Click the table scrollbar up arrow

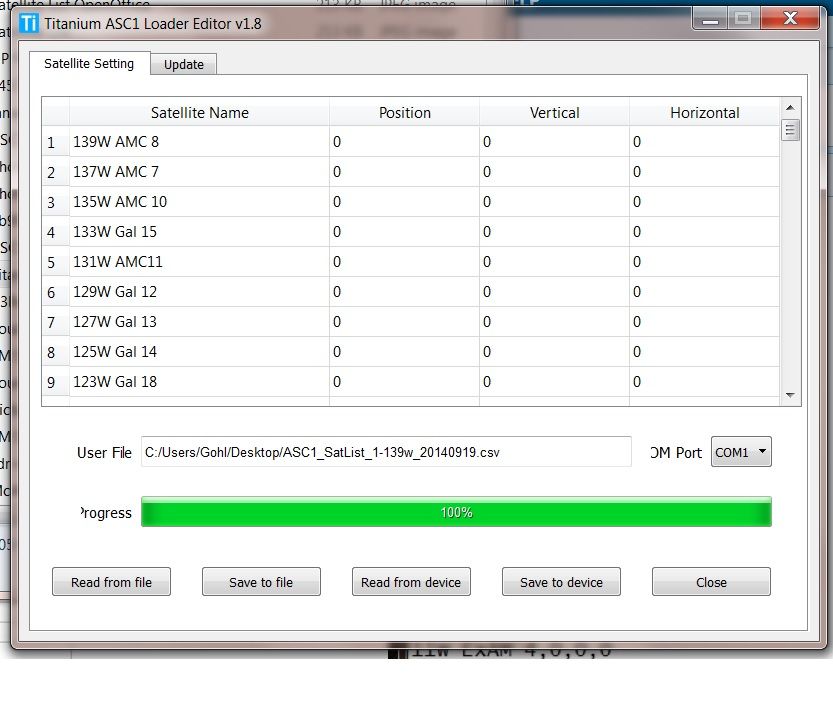coord(790,108)
